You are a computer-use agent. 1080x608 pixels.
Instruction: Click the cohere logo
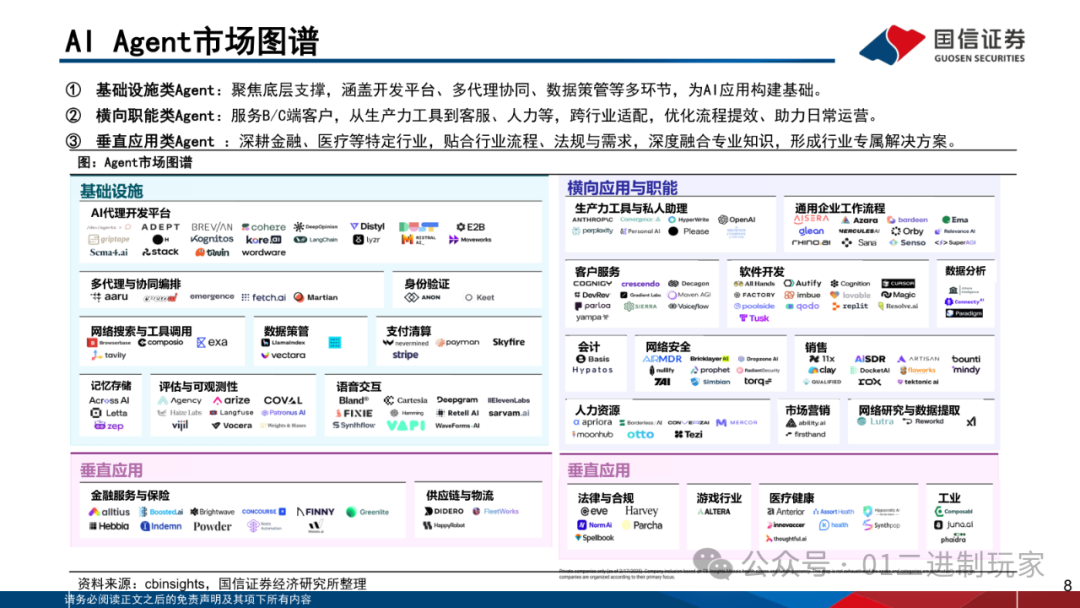(x=264, y=227)
